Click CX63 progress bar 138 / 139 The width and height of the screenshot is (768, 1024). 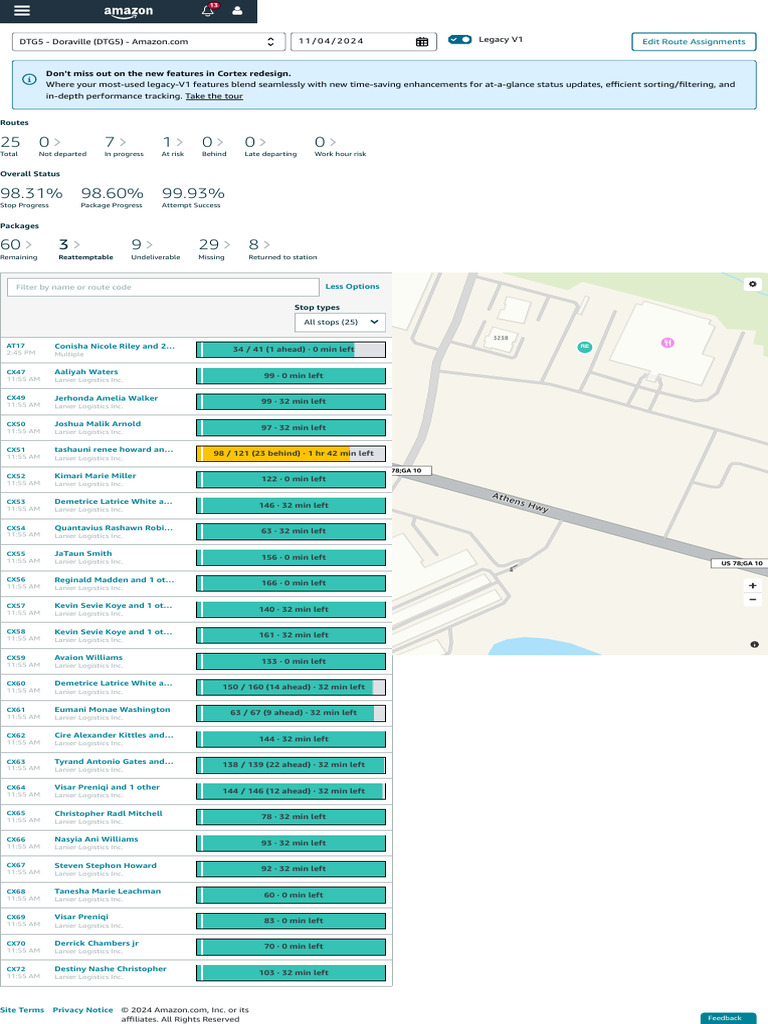coord(291,765)
